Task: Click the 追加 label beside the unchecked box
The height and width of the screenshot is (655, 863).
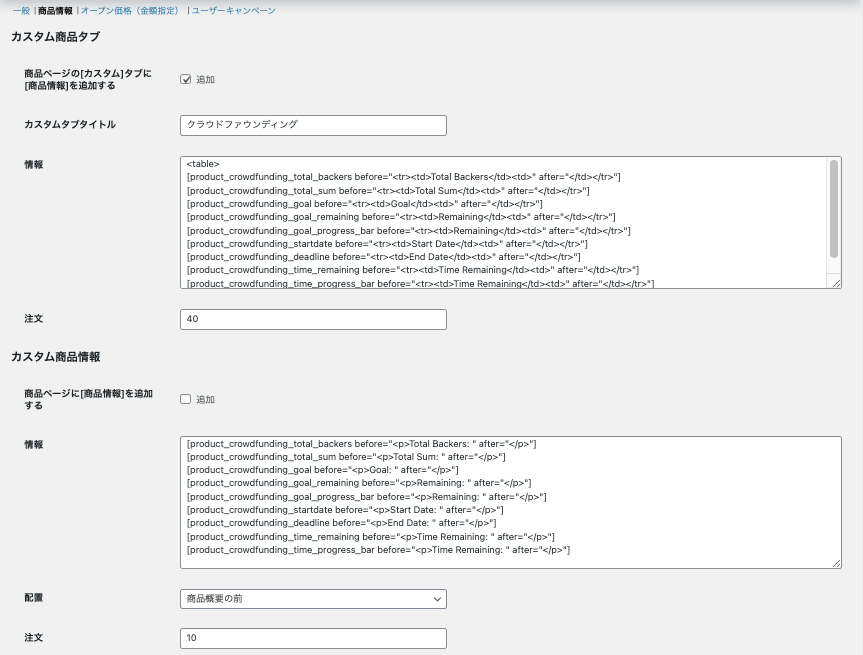Action: coord(205,399)
